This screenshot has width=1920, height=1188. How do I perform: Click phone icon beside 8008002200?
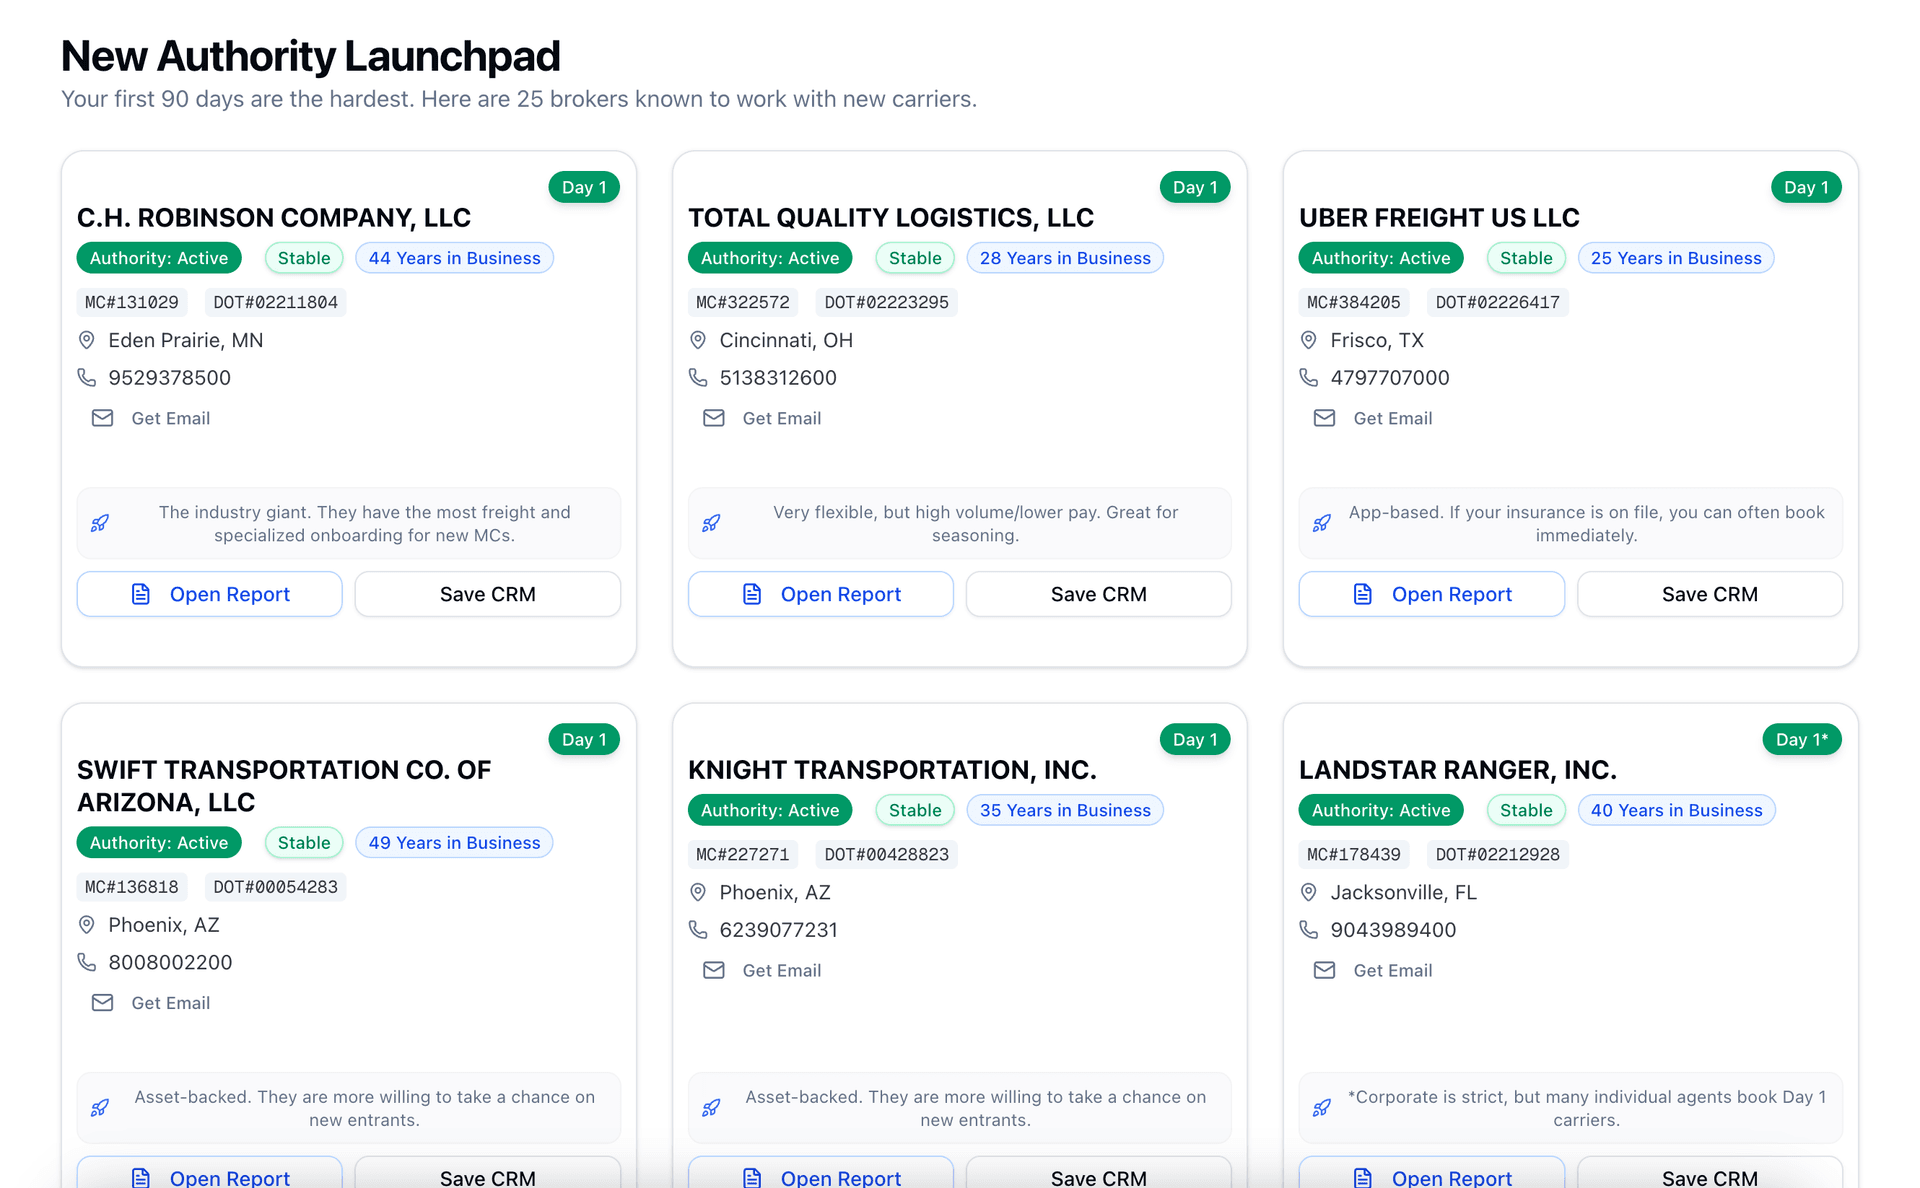(x=87, y=962)
